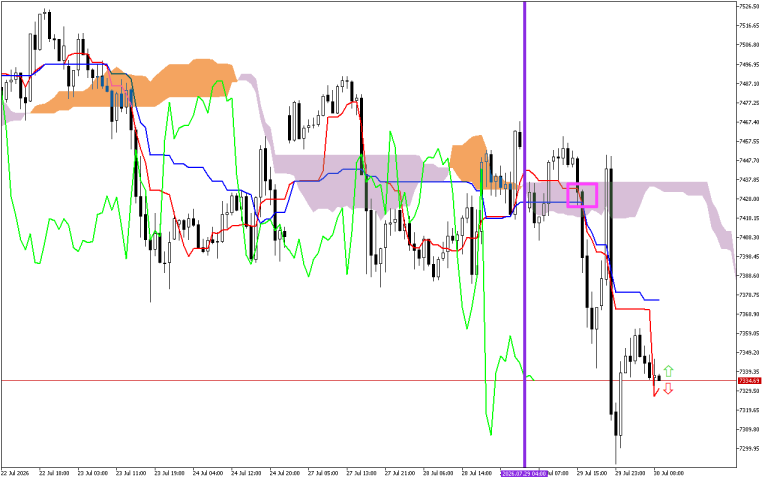
Task: Click the 22 Jul 2026 time axis label
Action: point(15,474)
